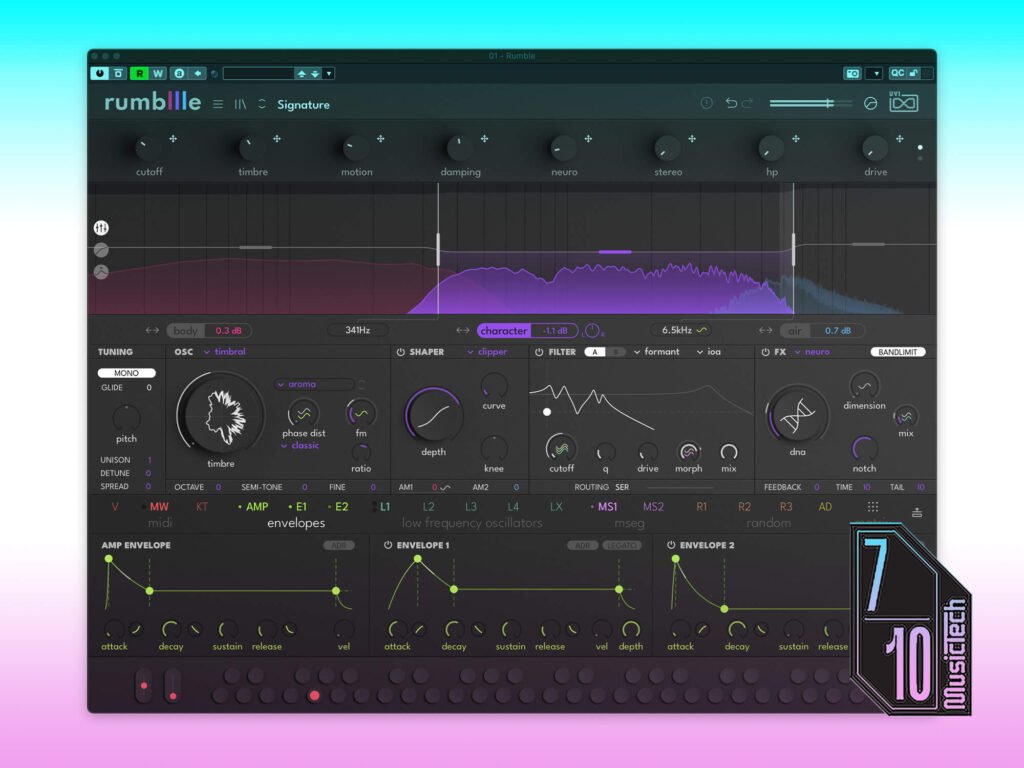Toggle the BANDLIMIT button in FX
Viewport: 1024px width, 768px height.
coord(897,352)
